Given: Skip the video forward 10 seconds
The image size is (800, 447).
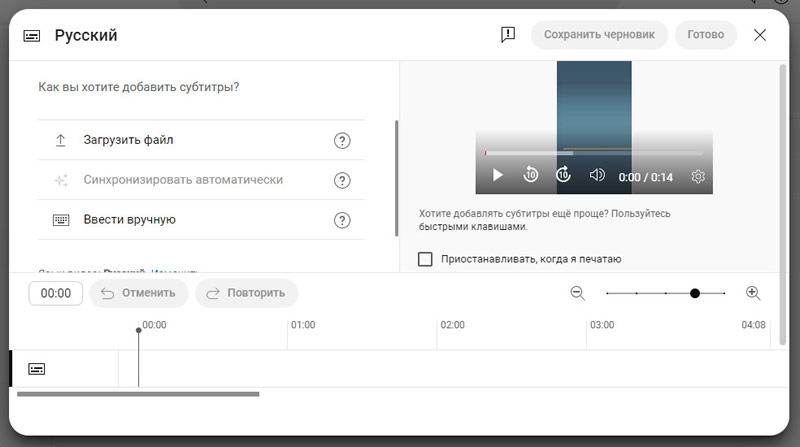Looking at the screenshot, I should 563,175.
